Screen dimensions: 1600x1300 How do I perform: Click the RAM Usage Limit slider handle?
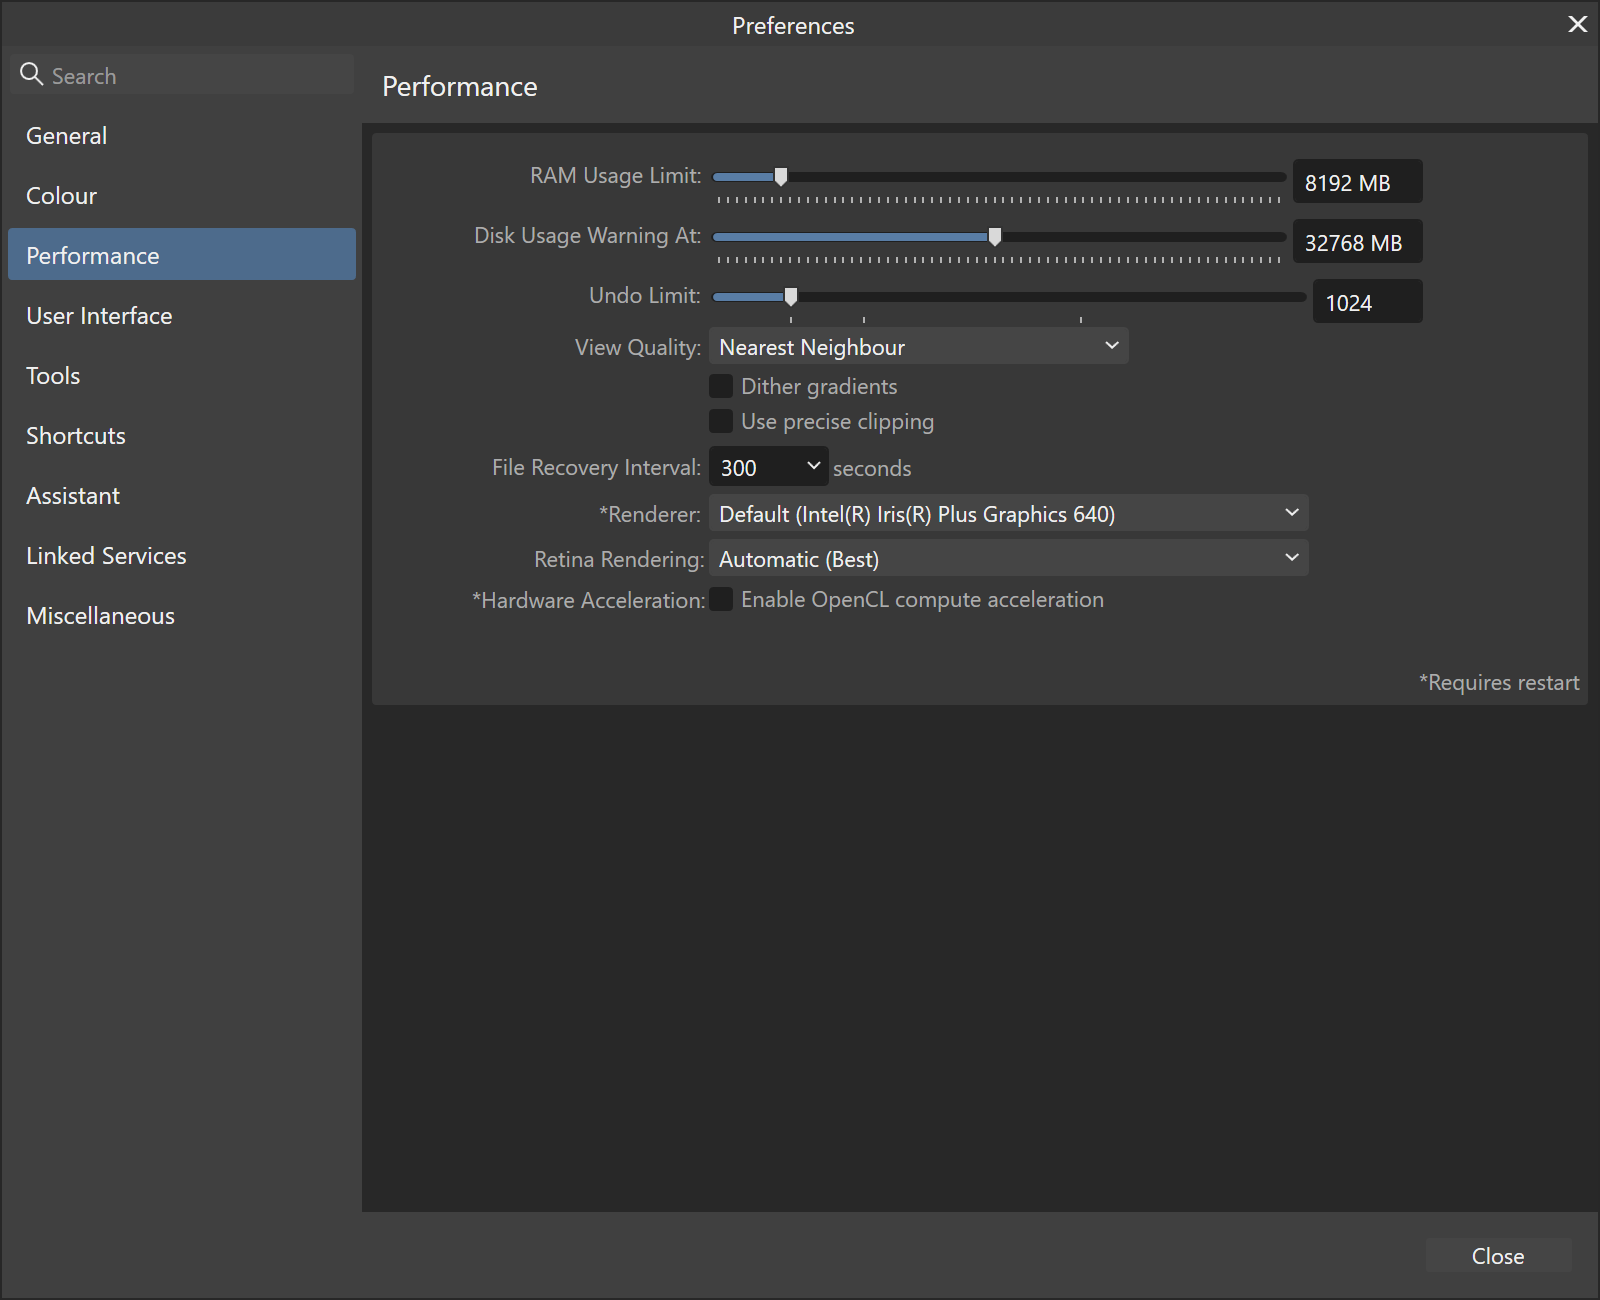pos(781,177)
